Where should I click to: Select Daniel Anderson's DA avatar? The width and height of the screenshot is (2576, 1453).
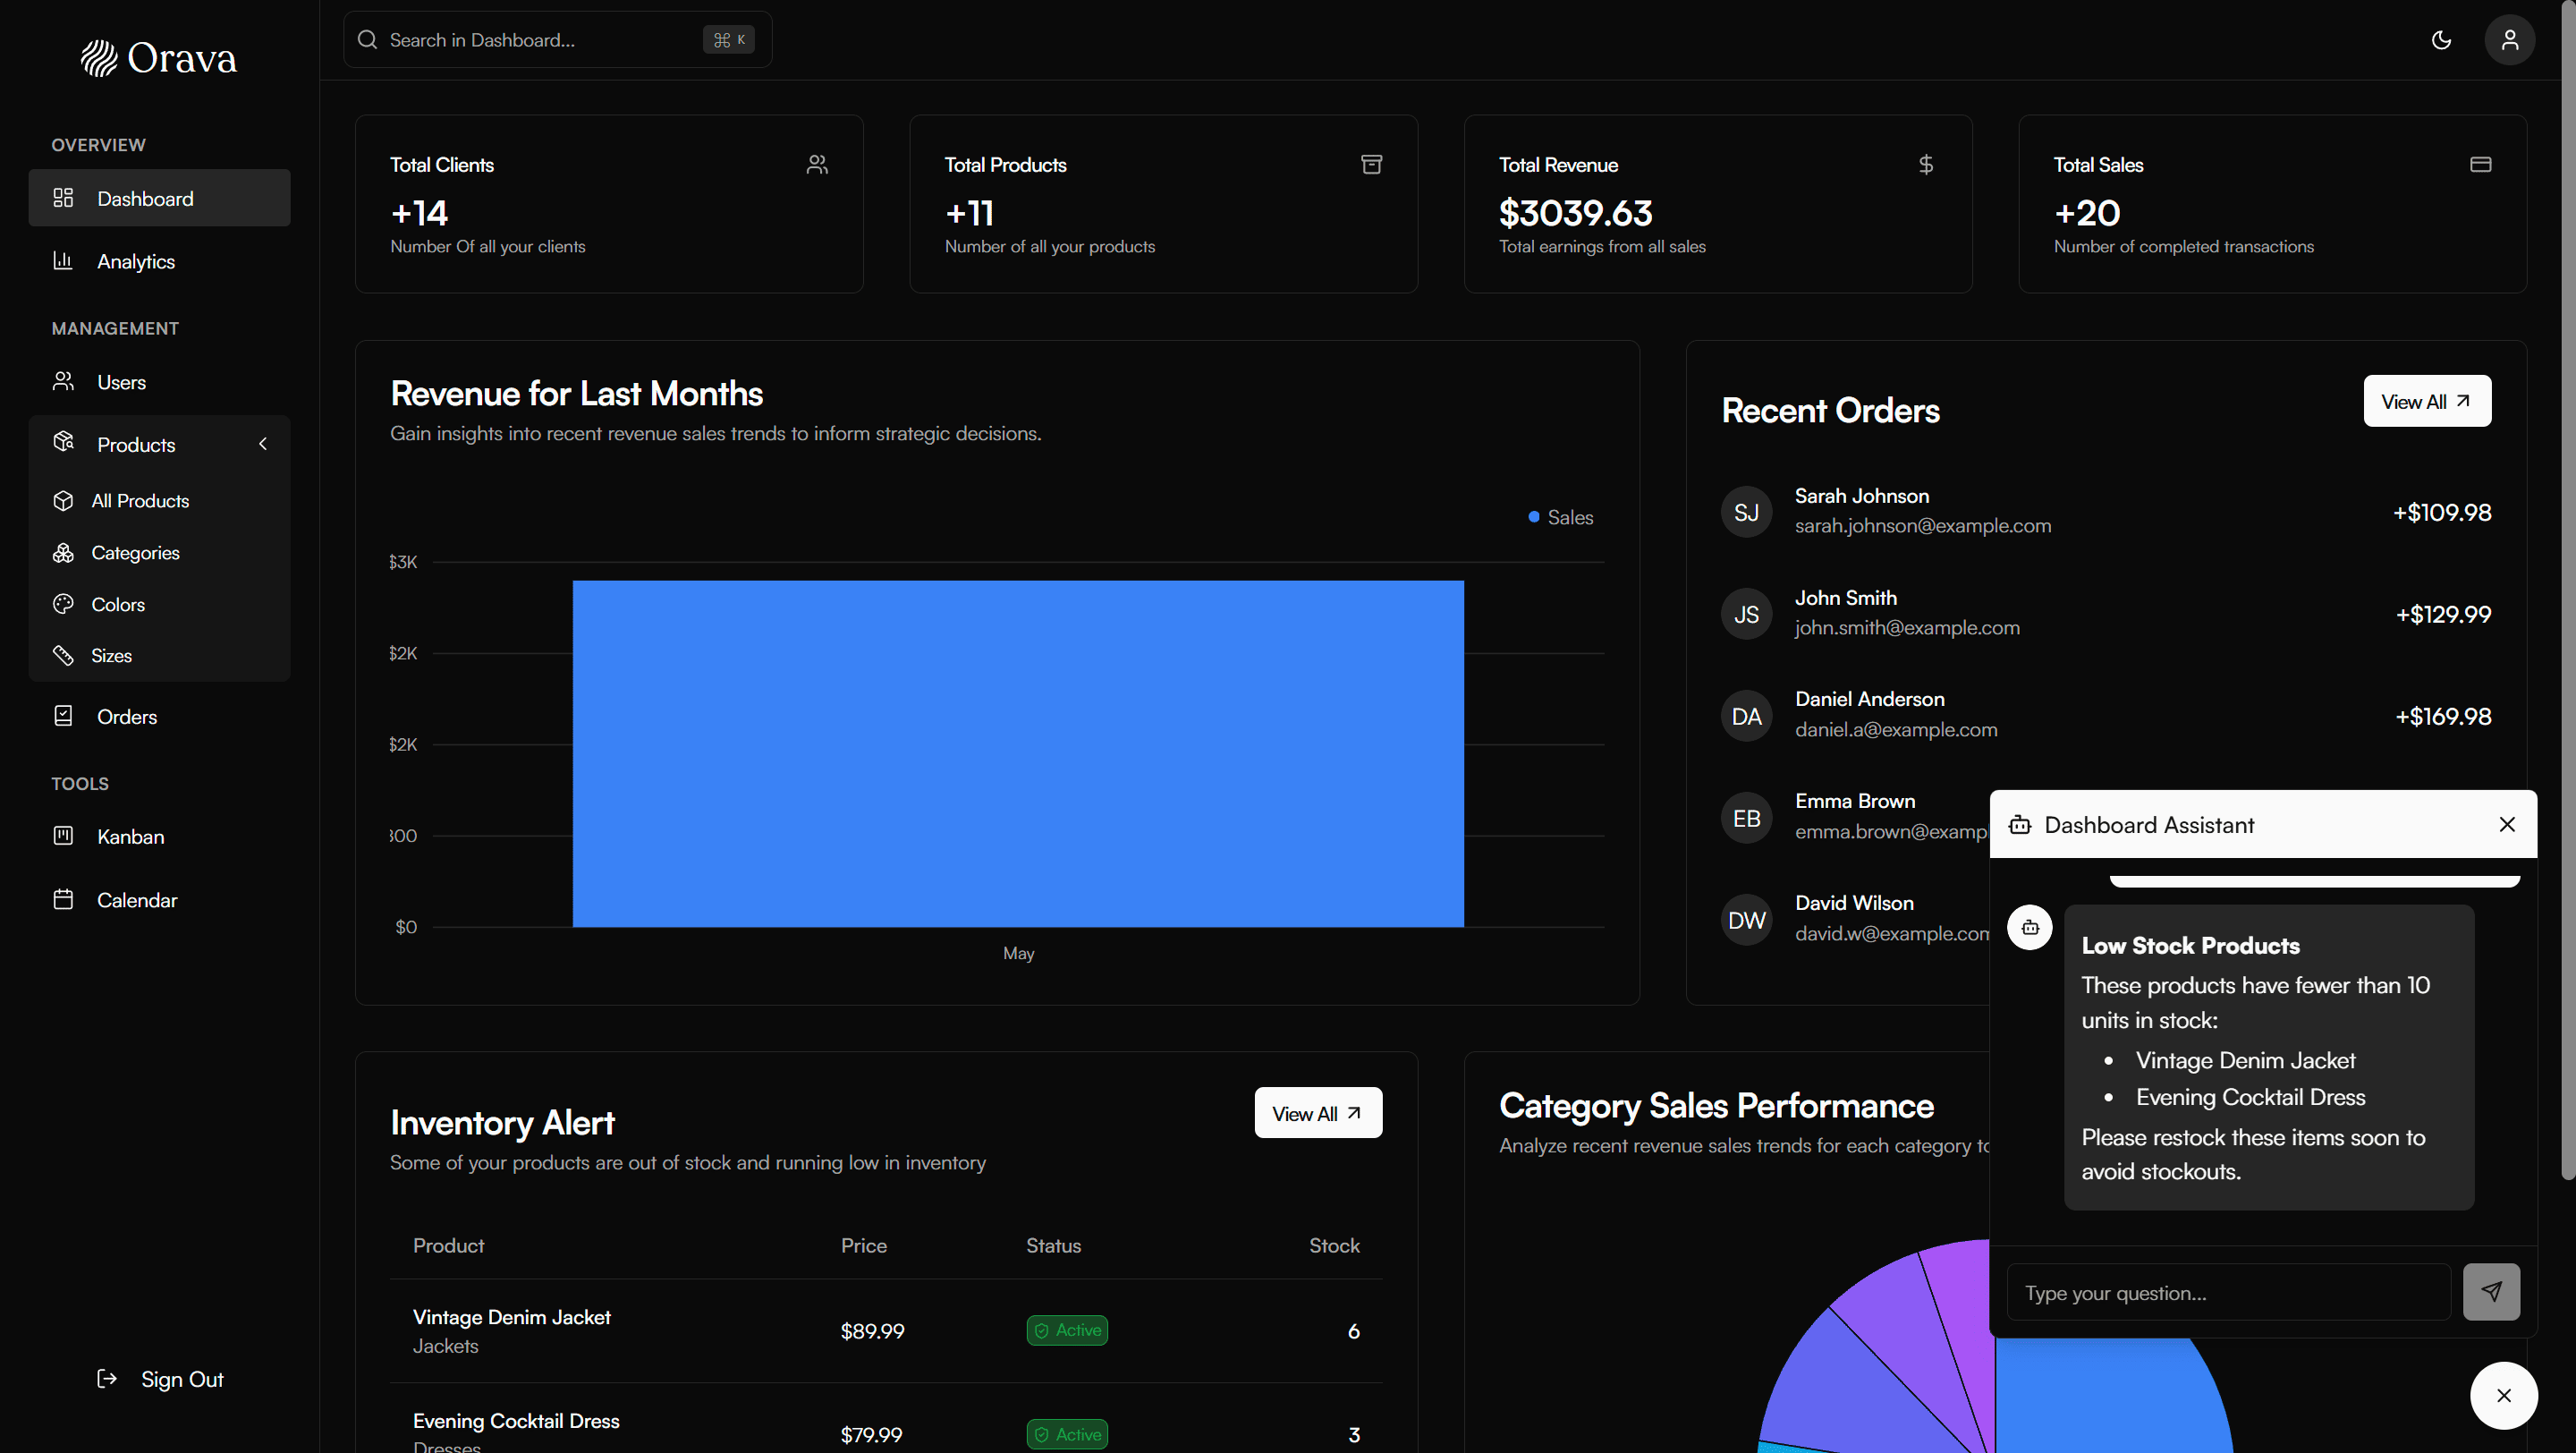1746,716
